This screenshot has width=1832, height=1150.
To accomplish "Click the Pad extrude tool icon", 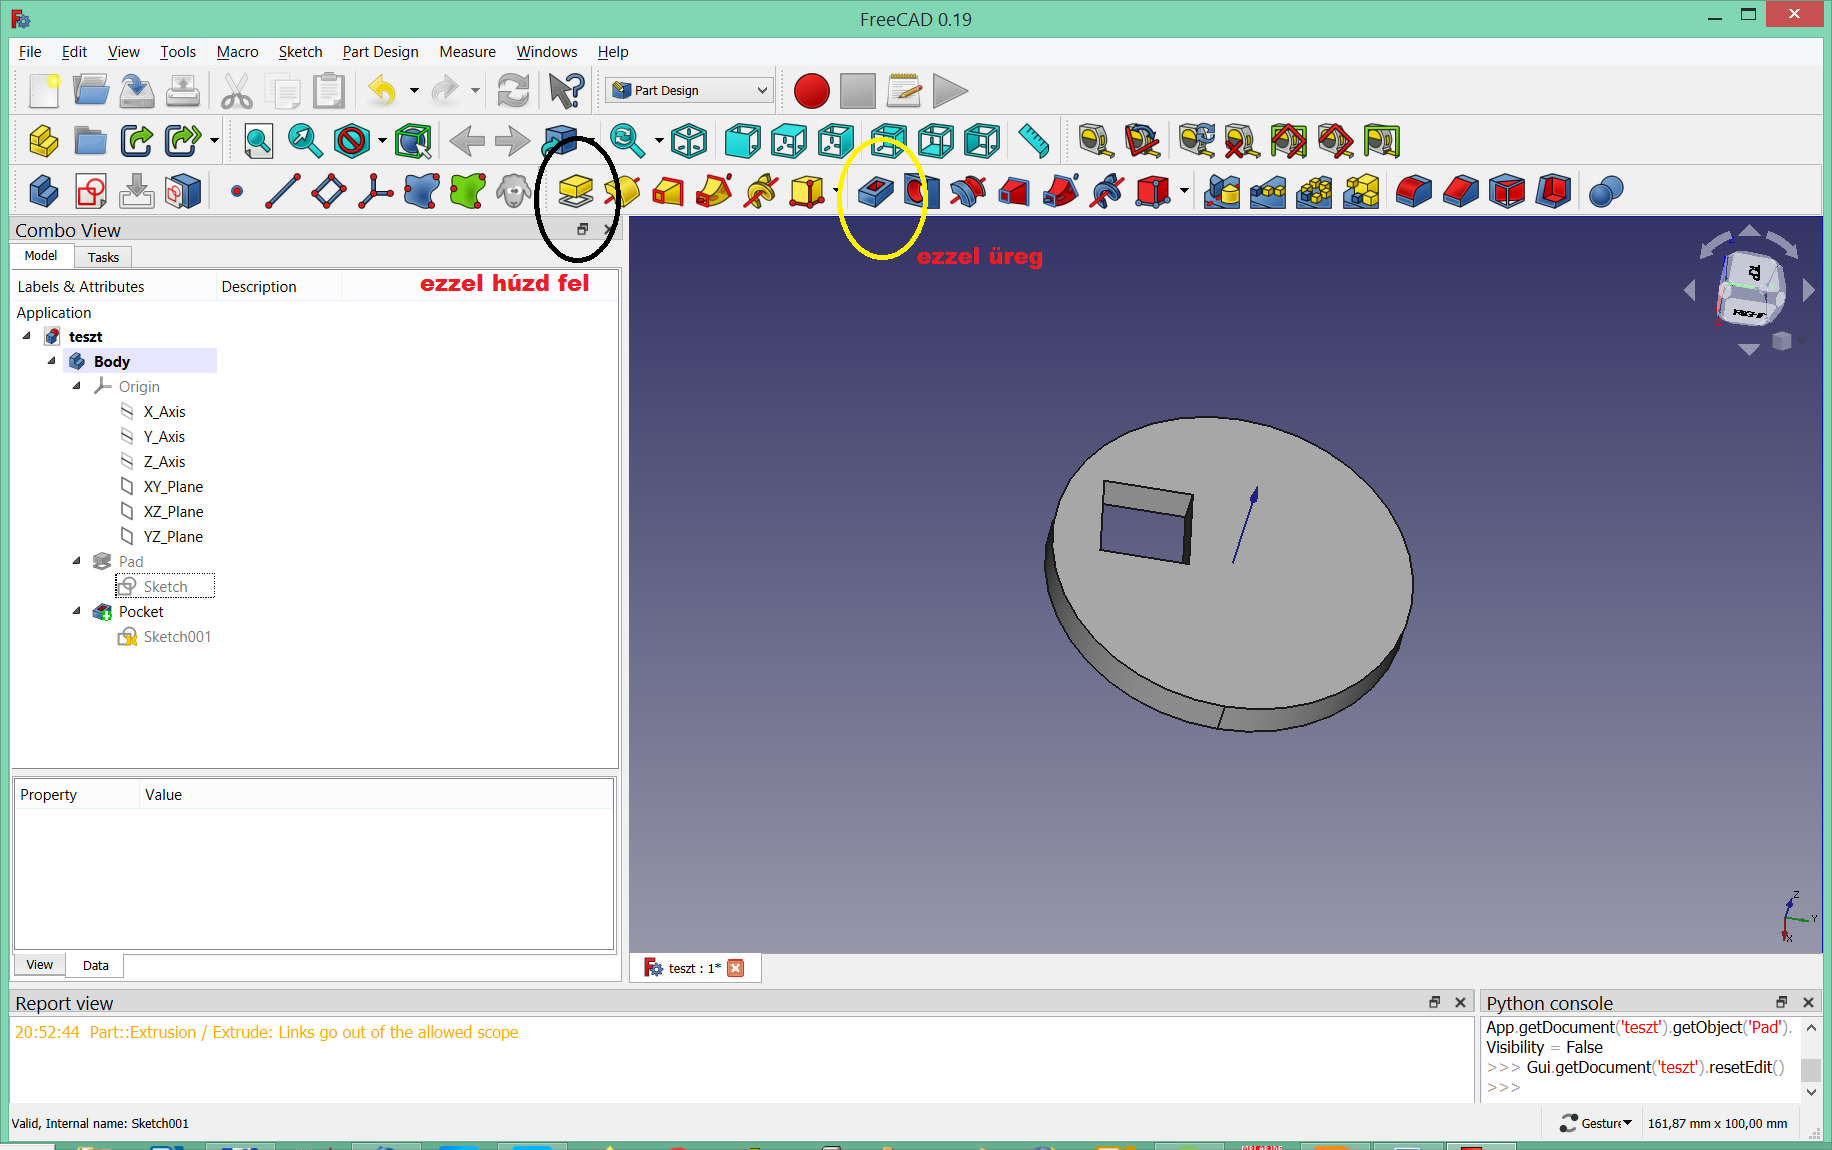I will [575, 191].
